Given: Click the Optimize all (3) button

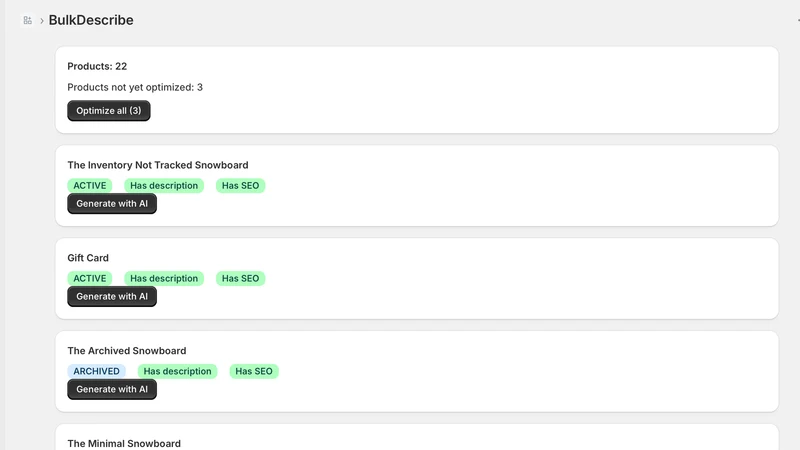Looking at the screenshot, I should (109, 111).
